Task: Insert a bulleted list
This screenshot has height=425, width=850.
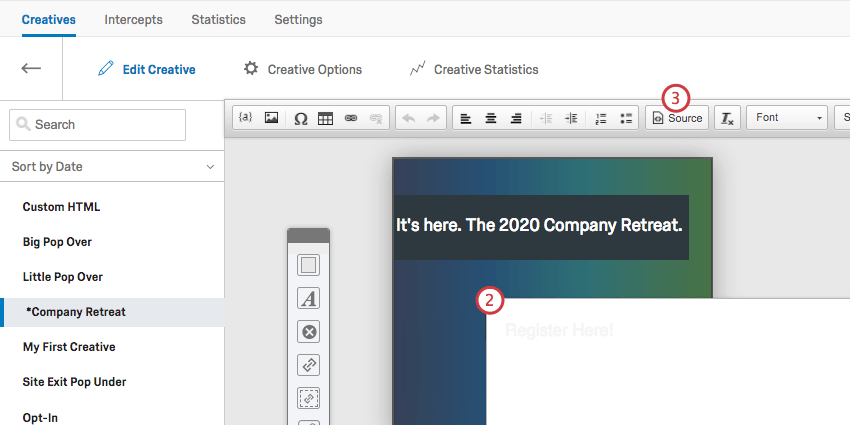Action: coord(626,118)
